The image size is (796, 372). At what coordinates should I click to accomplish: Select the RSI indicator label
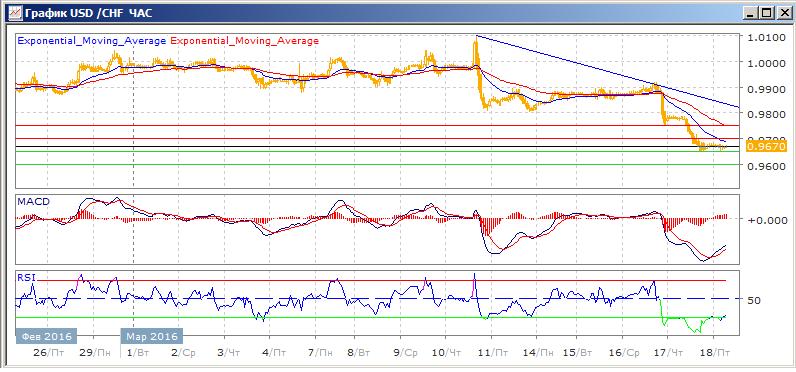pos(25,278)
